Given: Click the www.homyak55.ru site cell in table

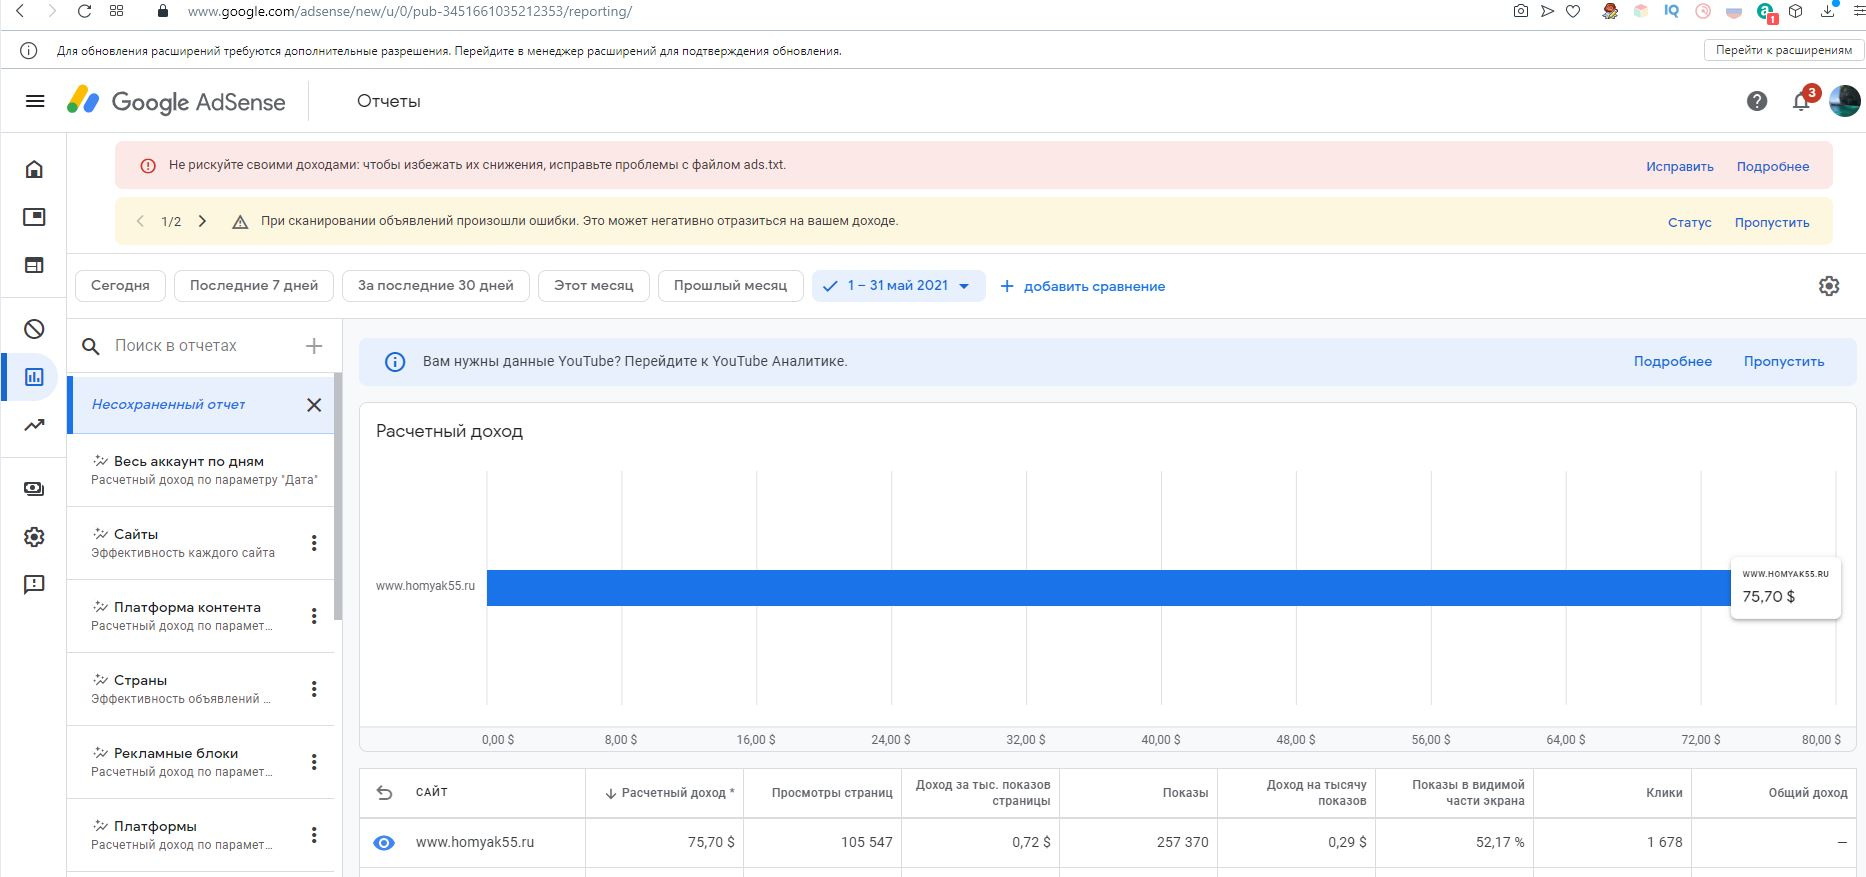Looking at the screenshot, I should 475,843.
